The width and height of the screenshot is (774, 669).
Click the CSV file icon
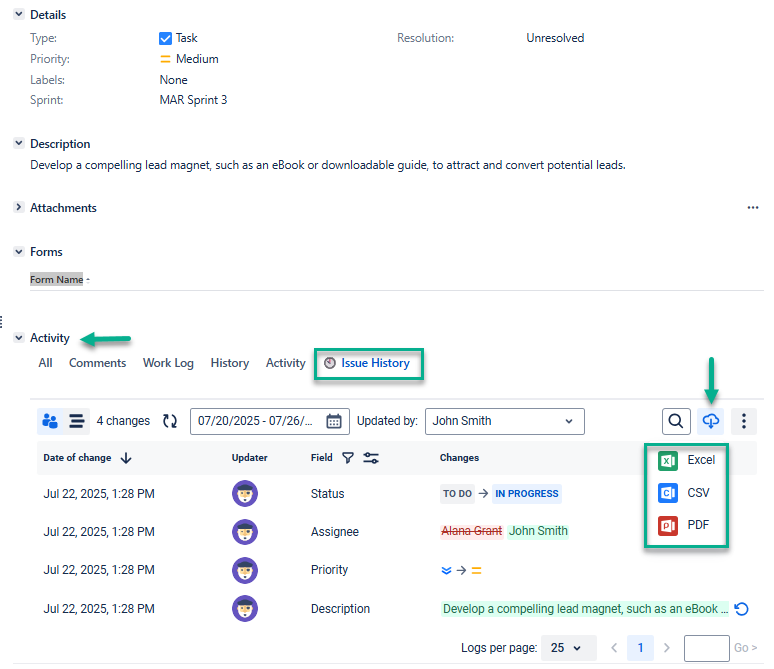[x=667, y=493]
